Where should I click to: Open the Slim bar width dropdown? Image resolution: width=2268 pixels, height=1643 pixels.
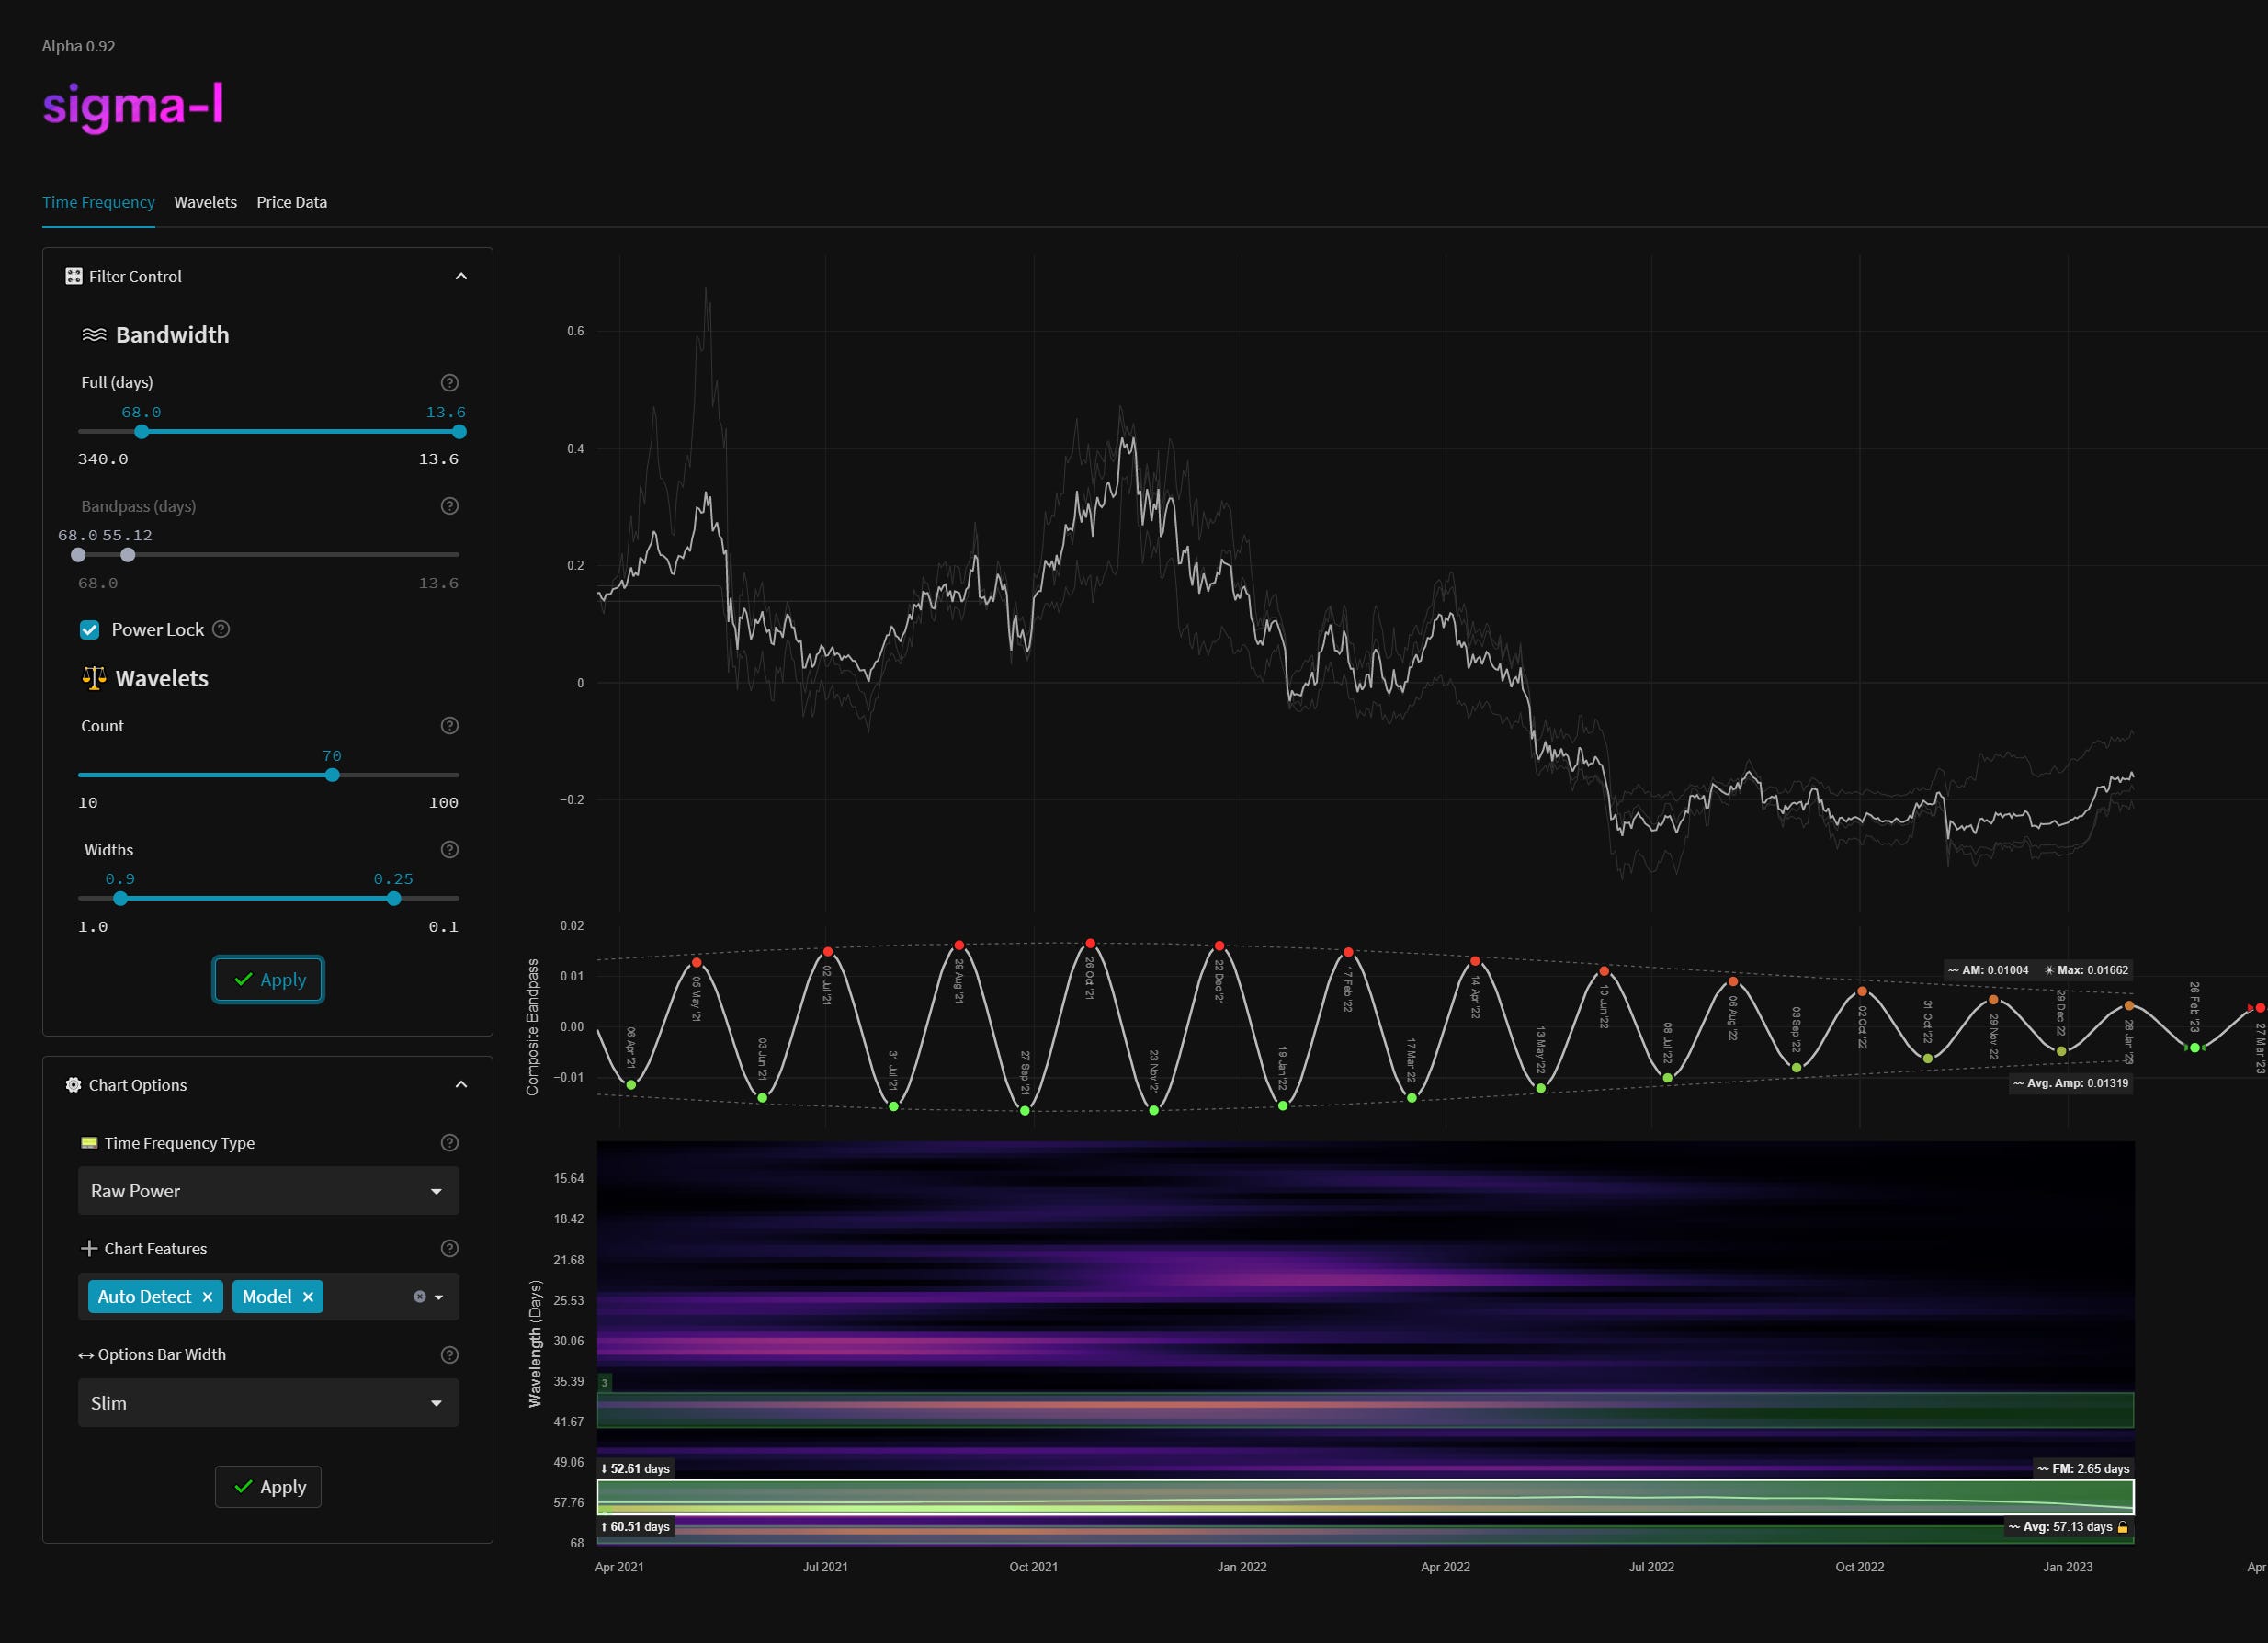click(x=268, y=1403)
